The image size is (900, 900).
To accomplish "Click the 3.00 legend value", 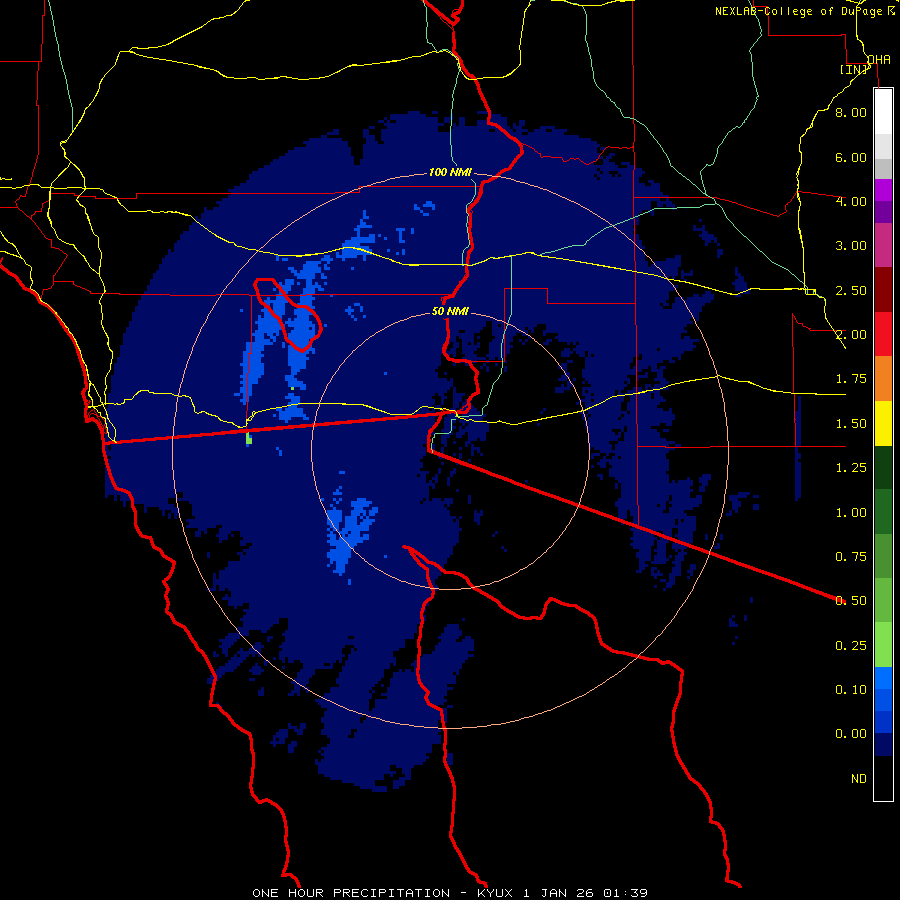I will coord(851,246).
